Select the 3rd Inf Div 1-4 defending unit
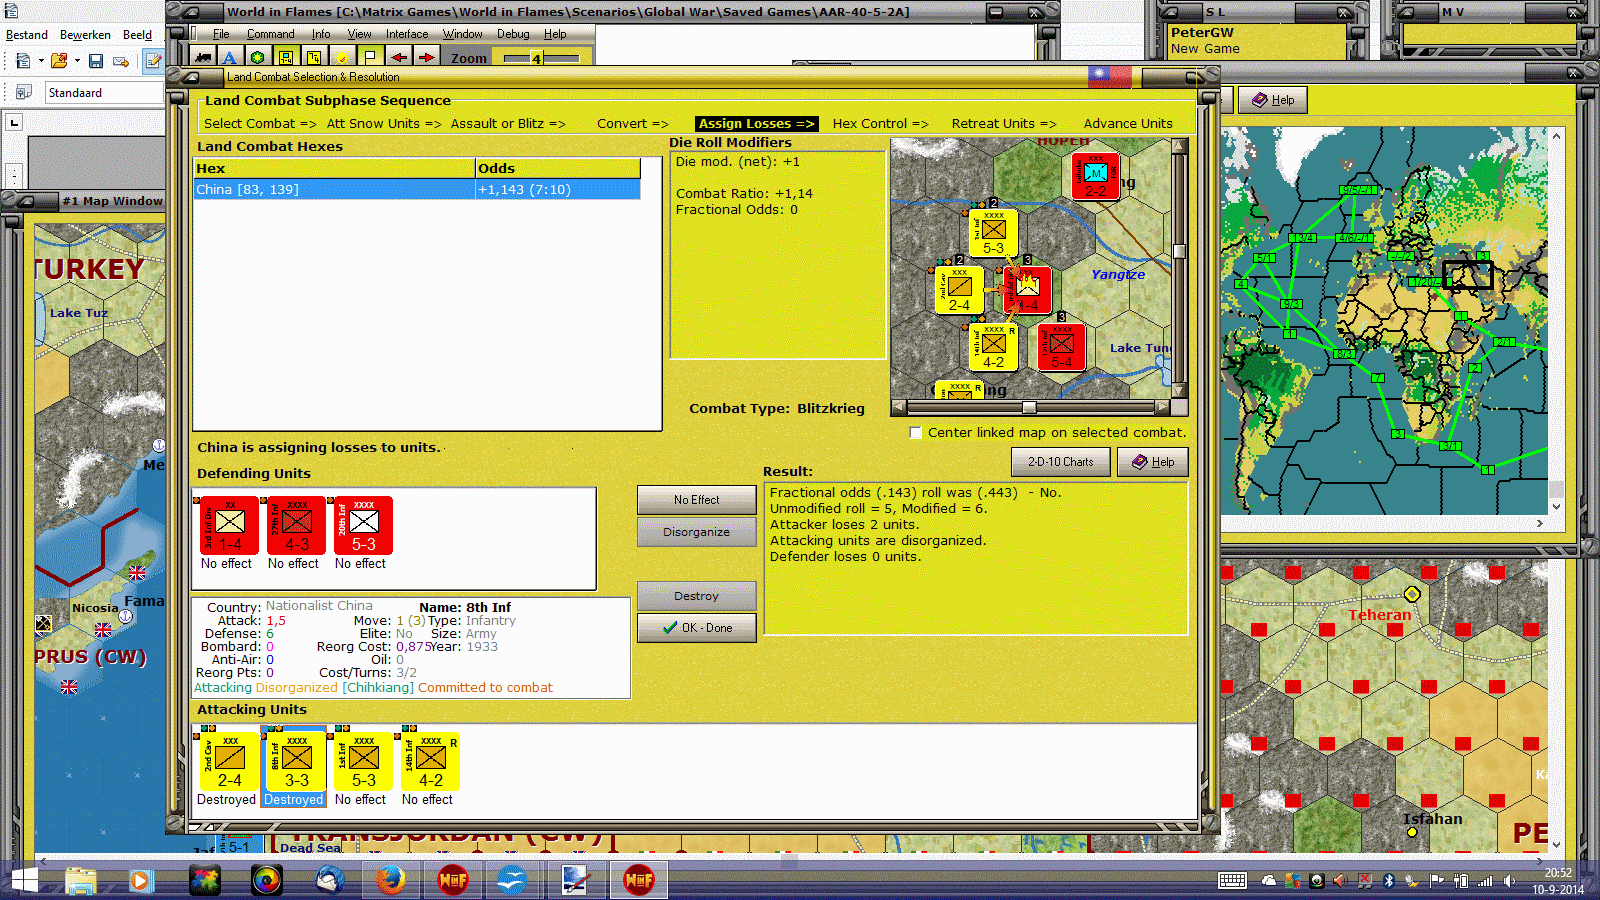Screen dimensions: 1600x900 tap(230, 525)
